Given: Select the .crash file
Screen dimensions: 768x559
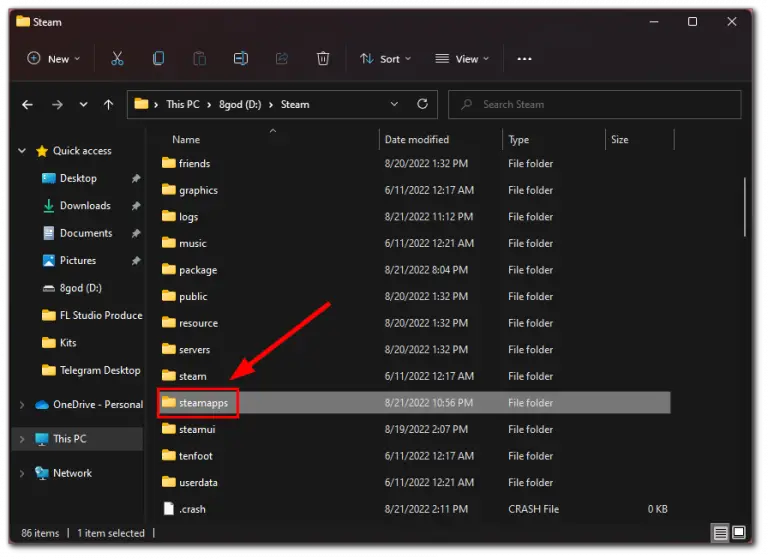Looking at the screenshot, I should 184,509.
